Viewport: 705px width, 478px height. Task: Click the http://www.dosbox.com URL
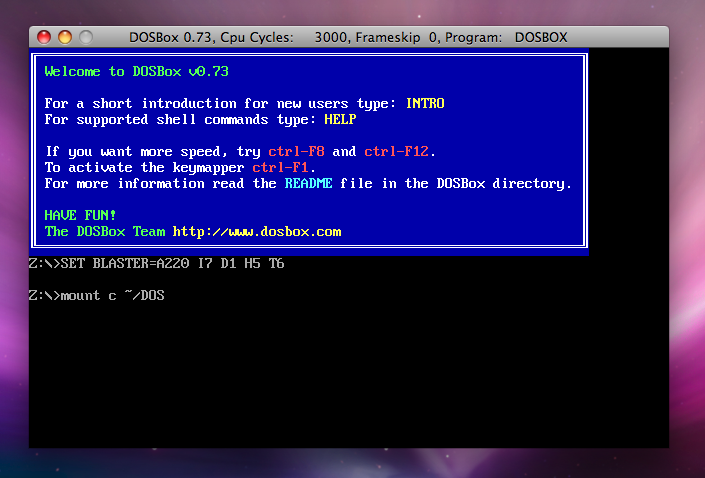pyautogui.click(x=257, y=232)
